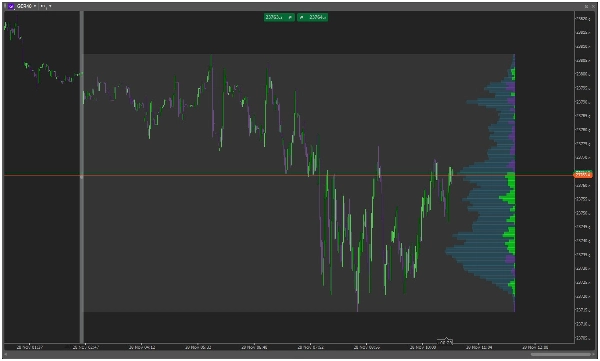Click the left scroll arrow of bottom scrollbar
Viewport: 600px width, 361px height.
point(6,354)
